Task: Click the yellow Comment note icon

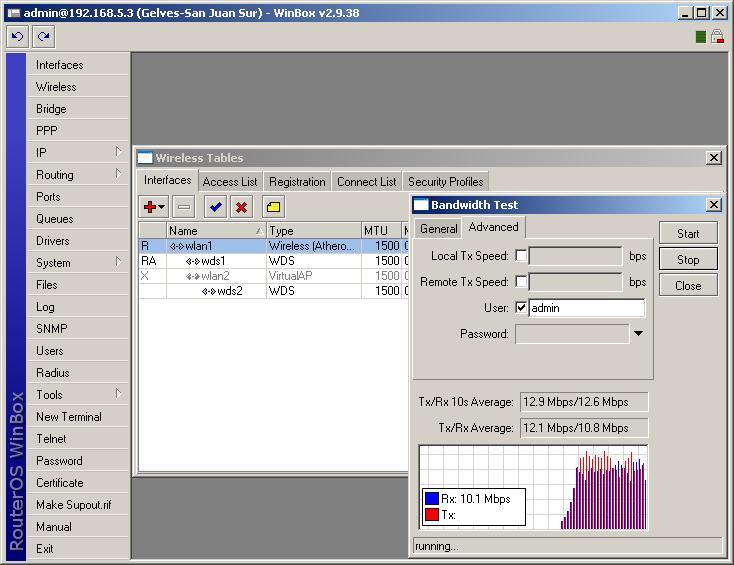Action: tap(274, 207)
